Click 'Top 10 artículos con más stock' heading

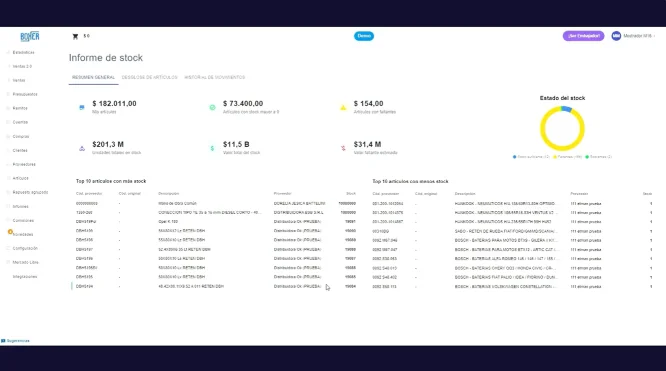pos(111,181)
